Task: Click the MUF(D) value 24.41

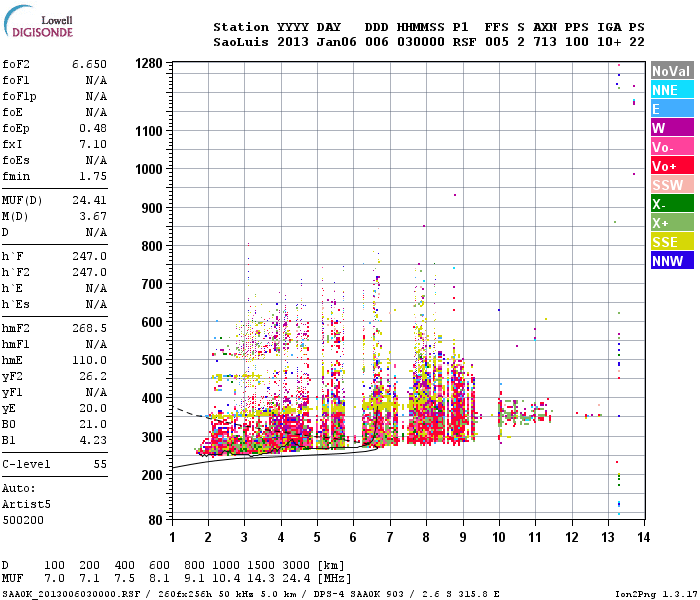Action: pos(89,200)
